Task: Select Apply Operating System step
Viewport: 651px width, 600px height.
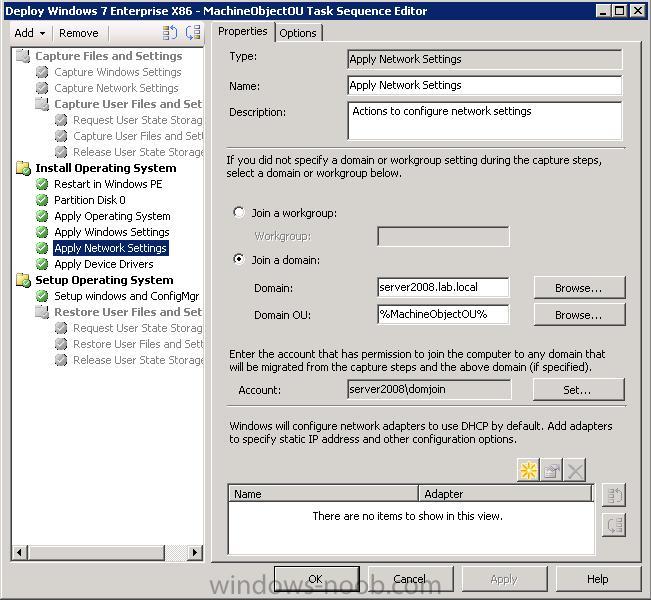Action: [x=112, y=216]
